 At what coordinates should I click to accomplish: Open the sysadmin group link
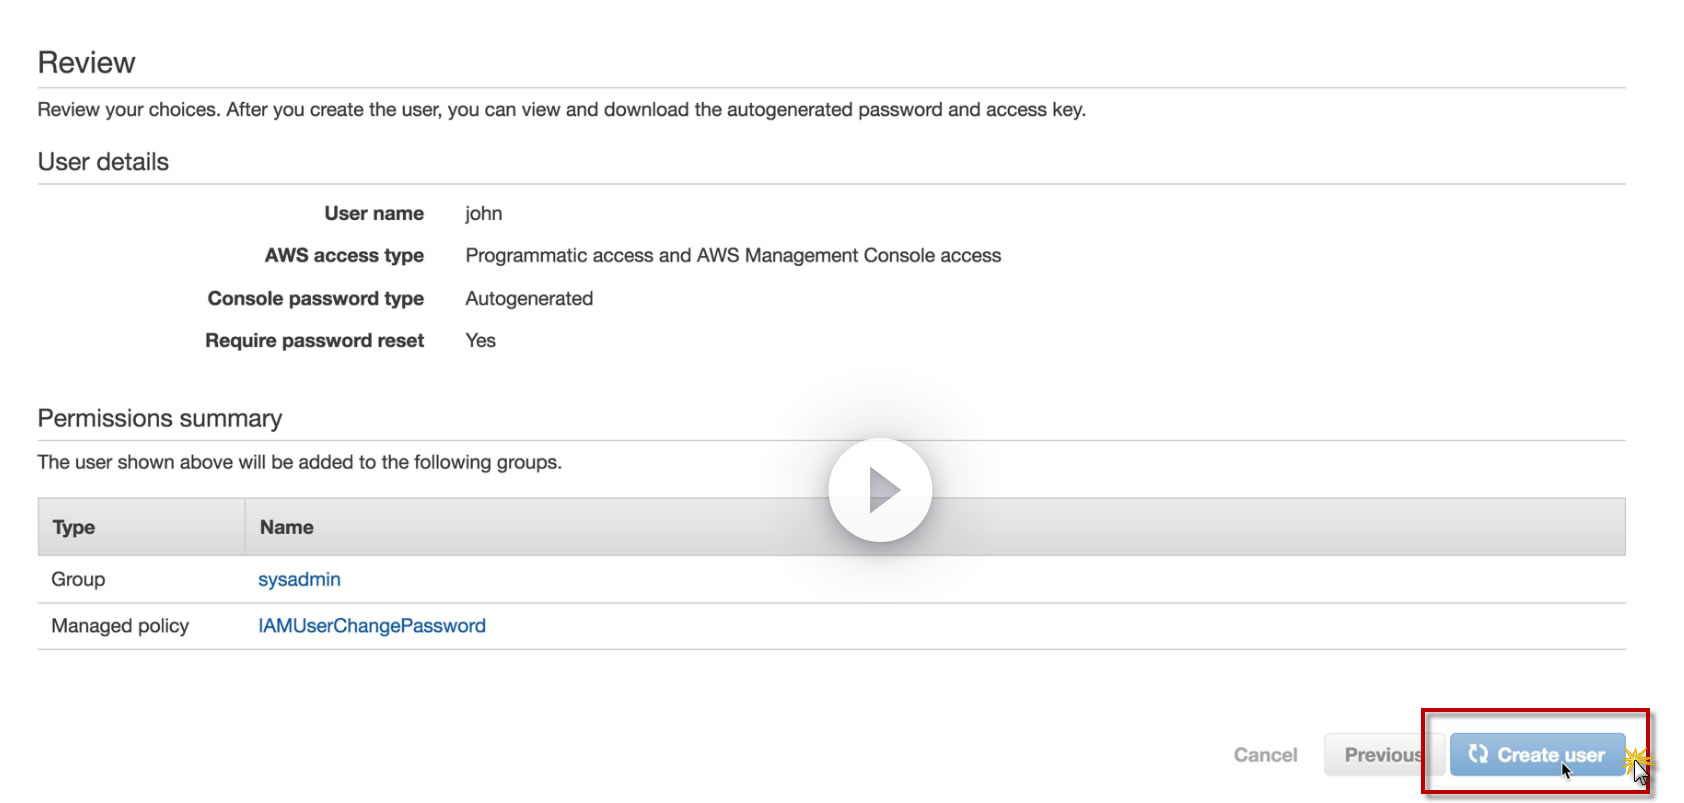click(x=299, y=579)
